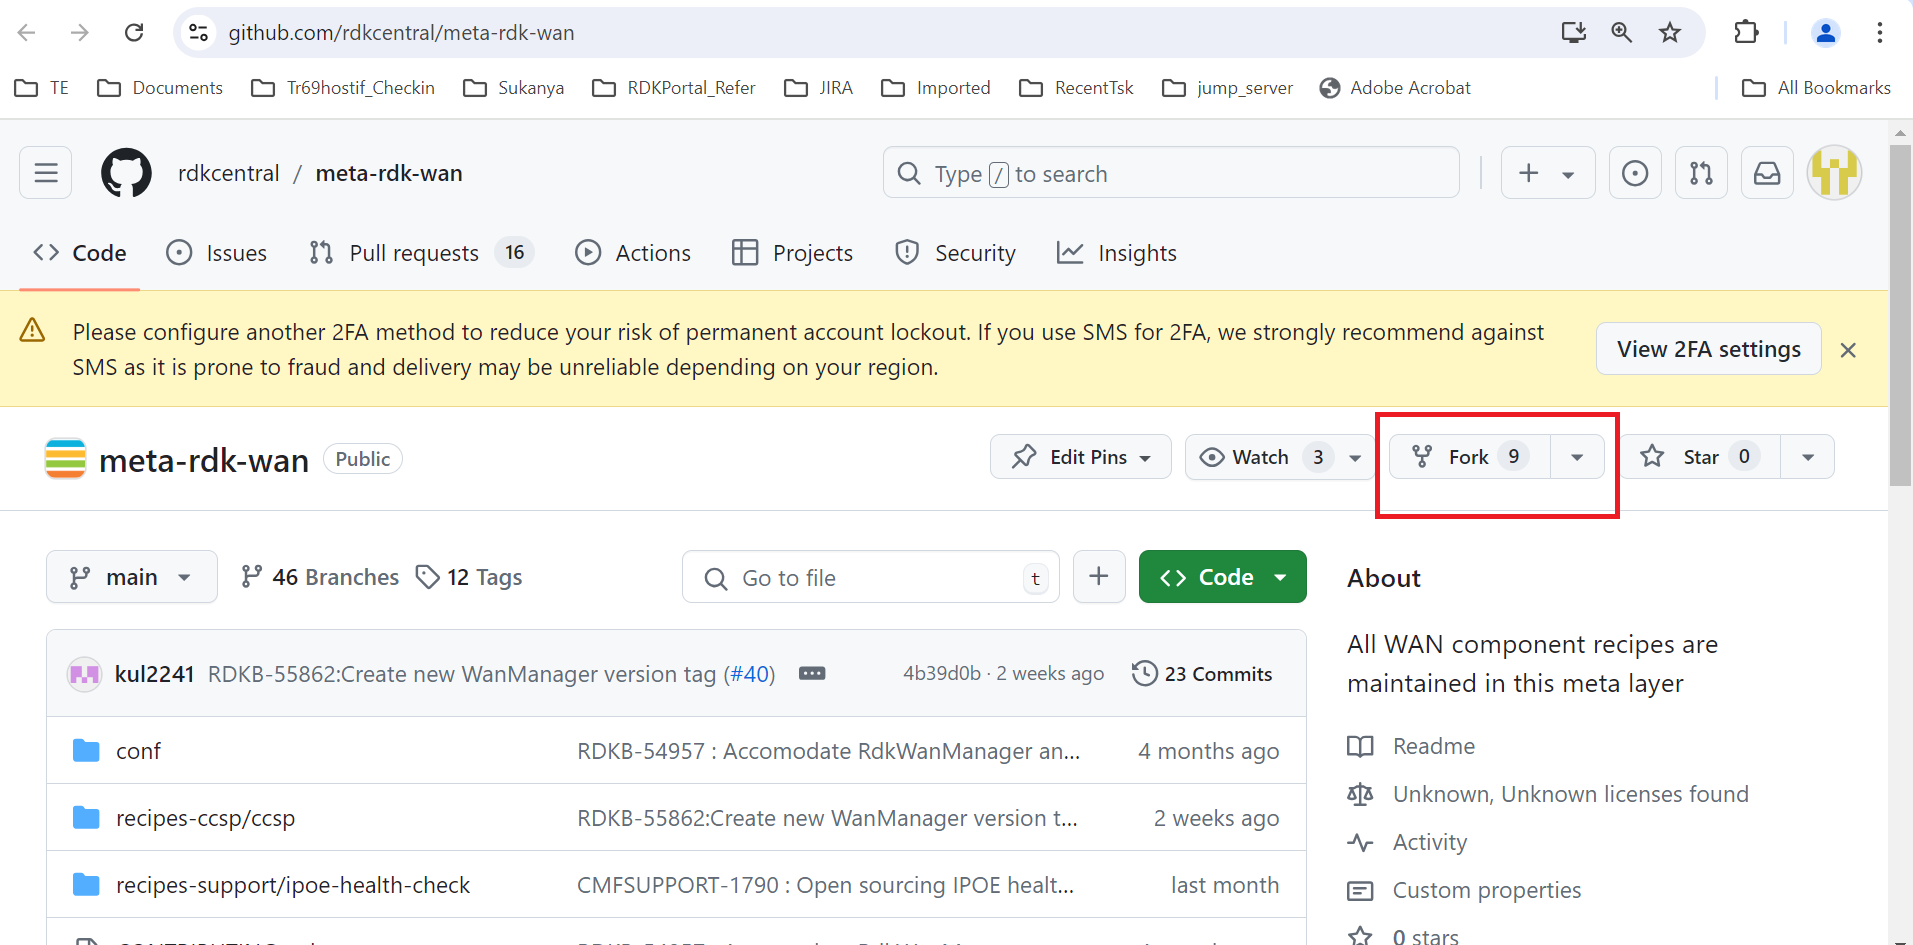Viewport: 1913px width, 945px height.
Task: Open Adobe Acrobat bookmark
Action: click(x=1395, y=88)
